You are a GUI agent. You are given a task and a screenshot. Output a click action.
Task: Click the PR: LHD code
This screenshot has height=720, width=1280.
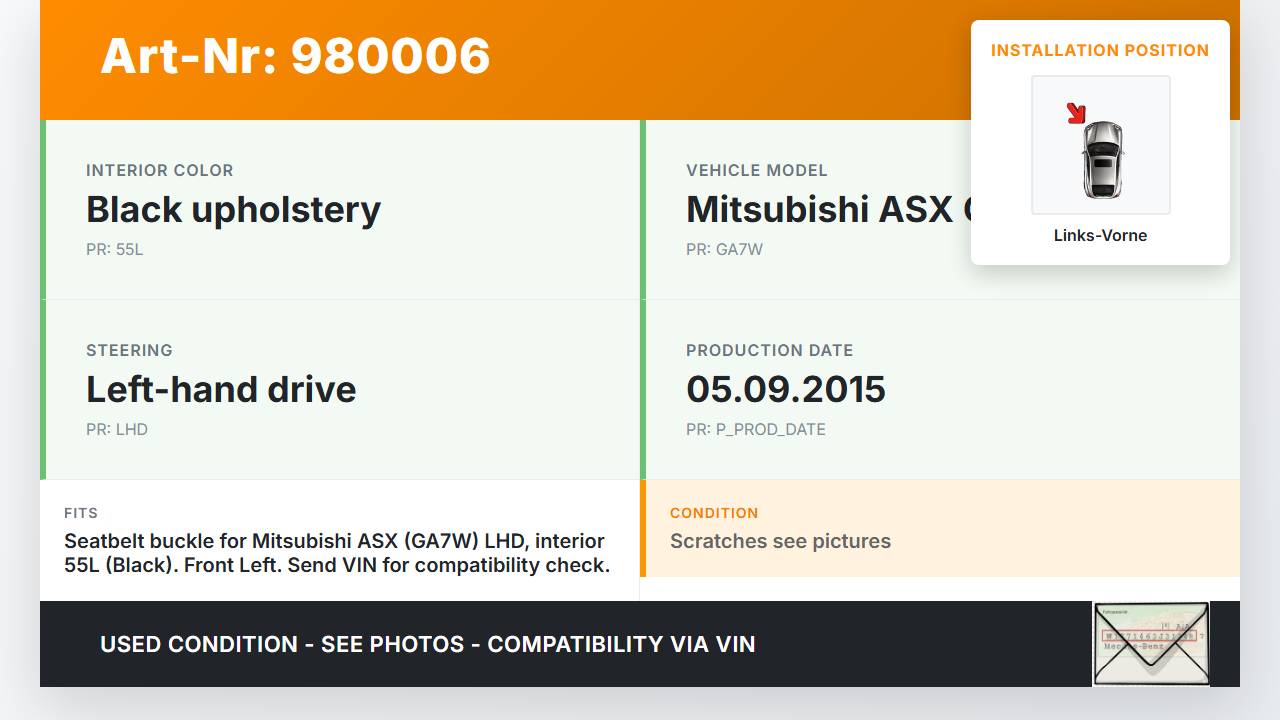116,430
